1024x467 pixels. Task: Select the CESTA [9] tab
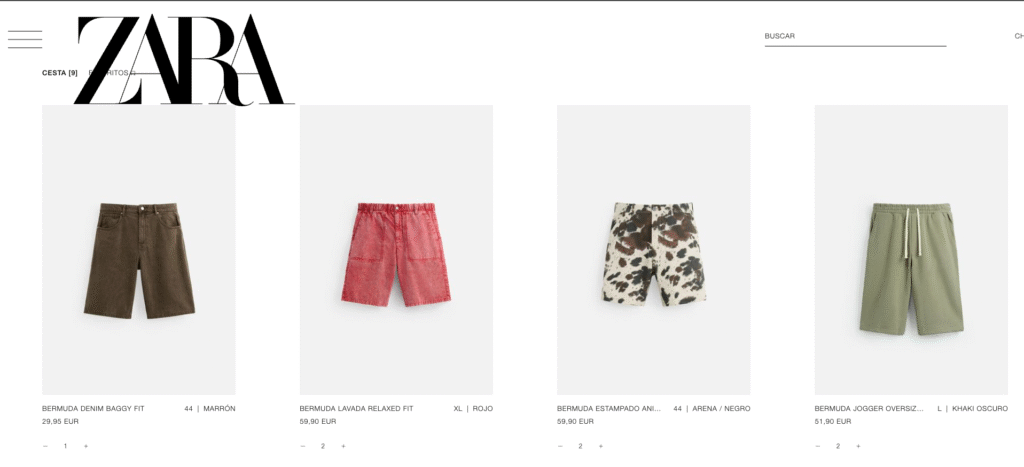coord(59,73)
